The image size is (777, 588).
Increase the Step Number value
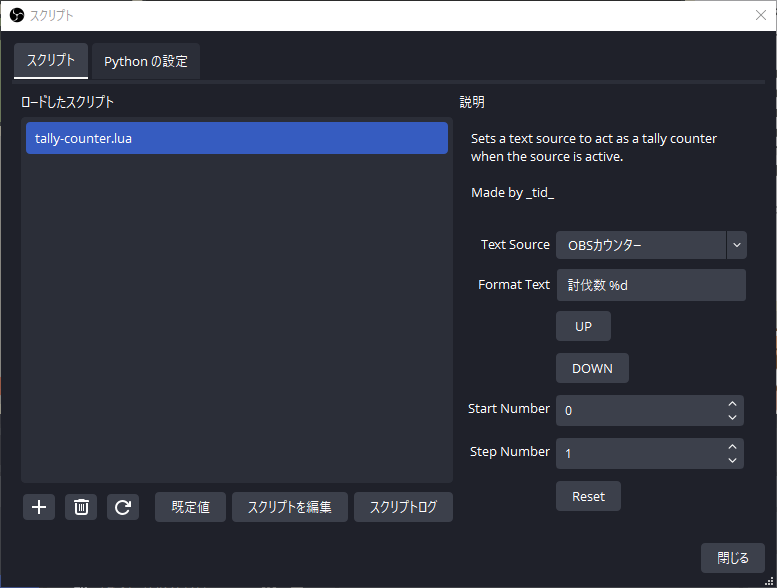pos(732,447)
